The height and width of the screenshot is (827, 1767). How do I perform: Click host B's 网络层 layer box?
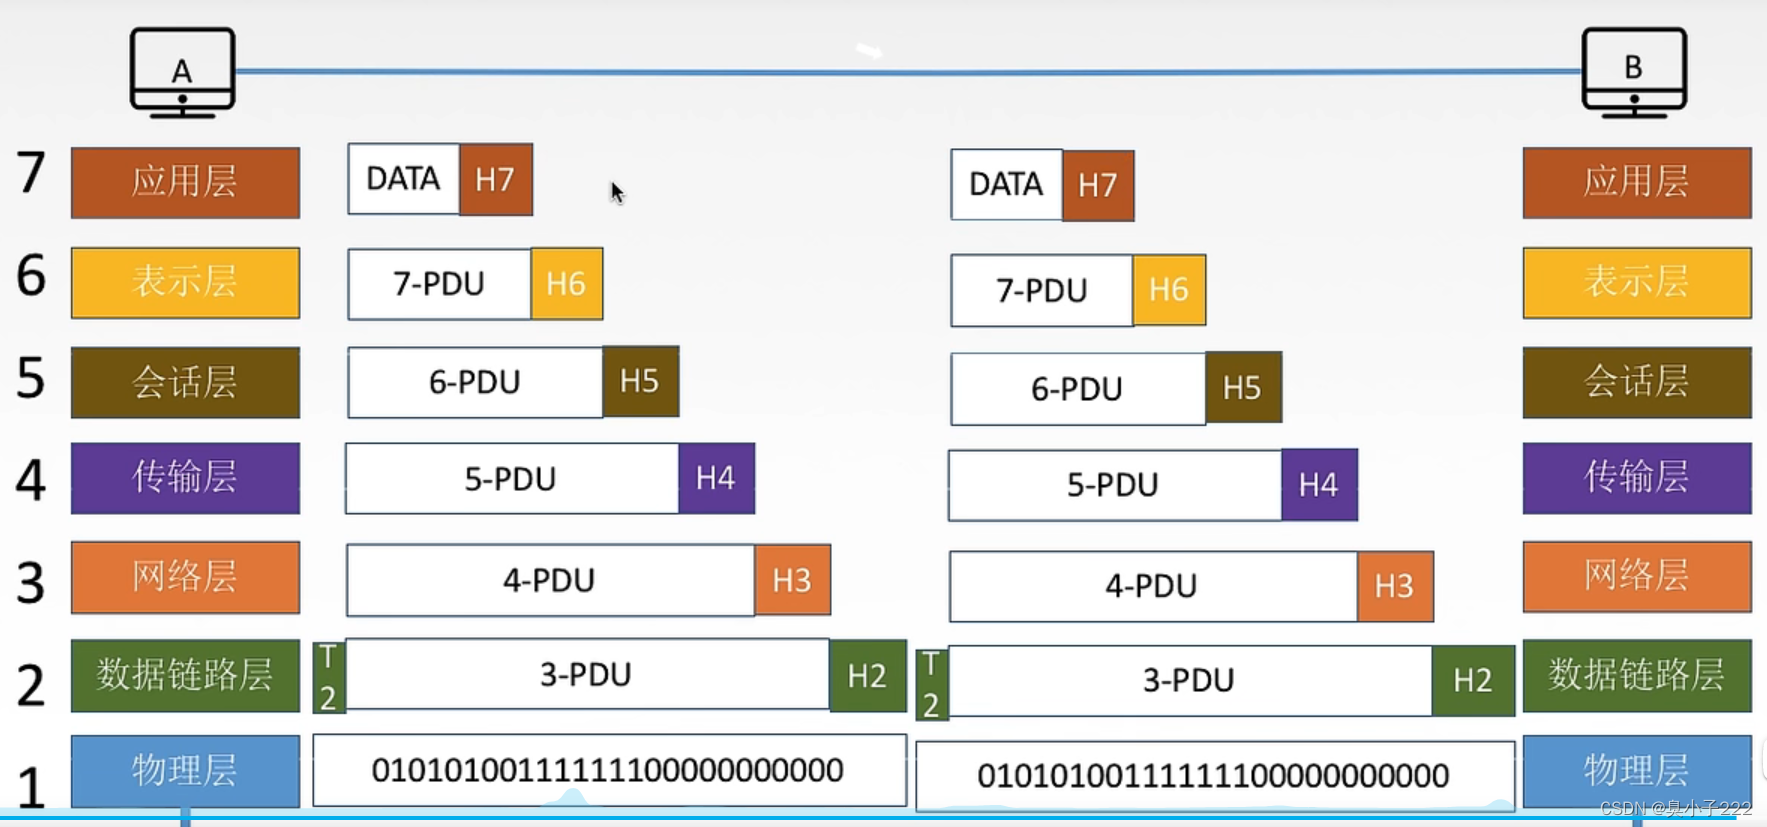pyautogui.click(x=1637, y=577)
